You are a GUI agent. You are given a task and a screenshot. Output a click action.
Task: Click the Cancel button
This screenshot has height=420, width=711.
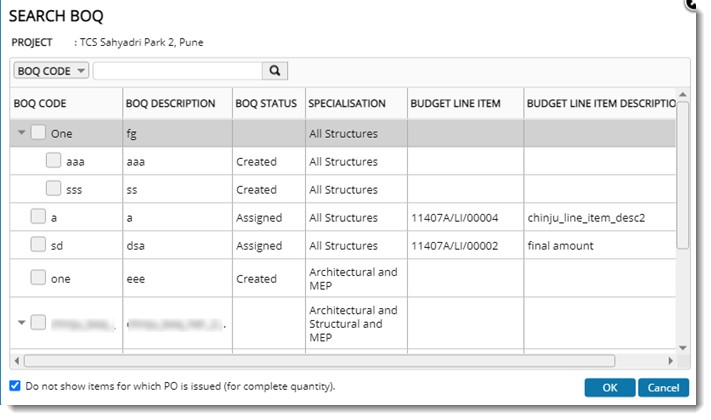[x=663, y=388]
